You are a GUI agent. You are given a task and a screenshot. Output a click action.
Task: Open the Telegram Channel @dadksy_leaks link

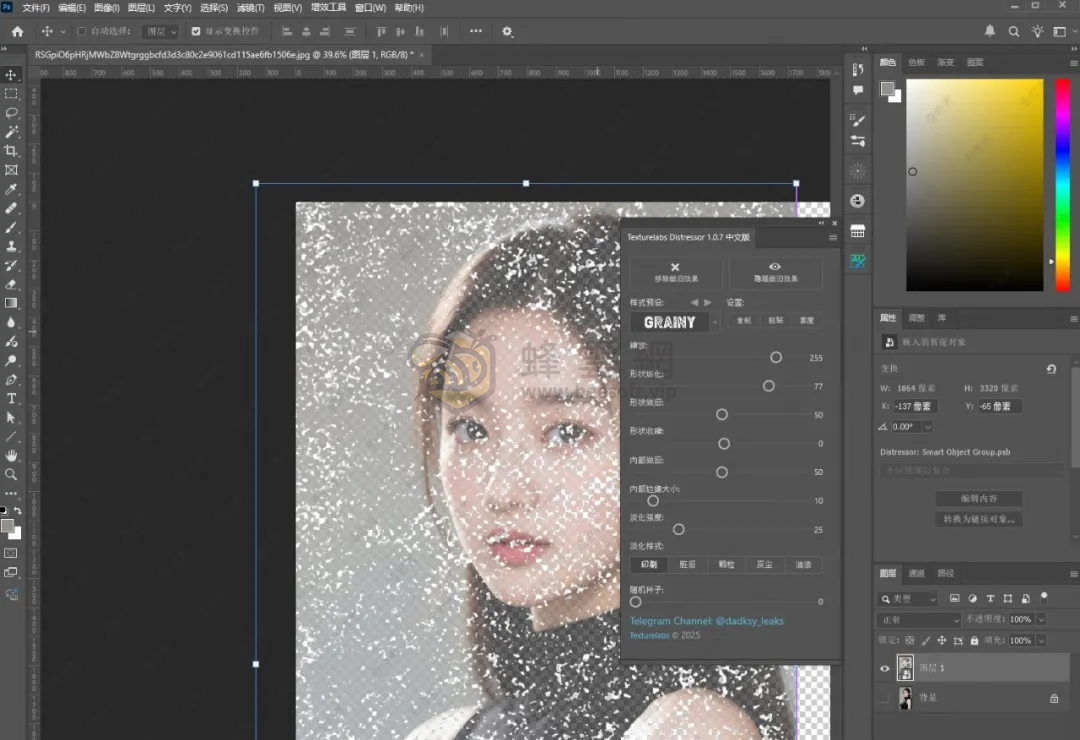tap(707, 621)
